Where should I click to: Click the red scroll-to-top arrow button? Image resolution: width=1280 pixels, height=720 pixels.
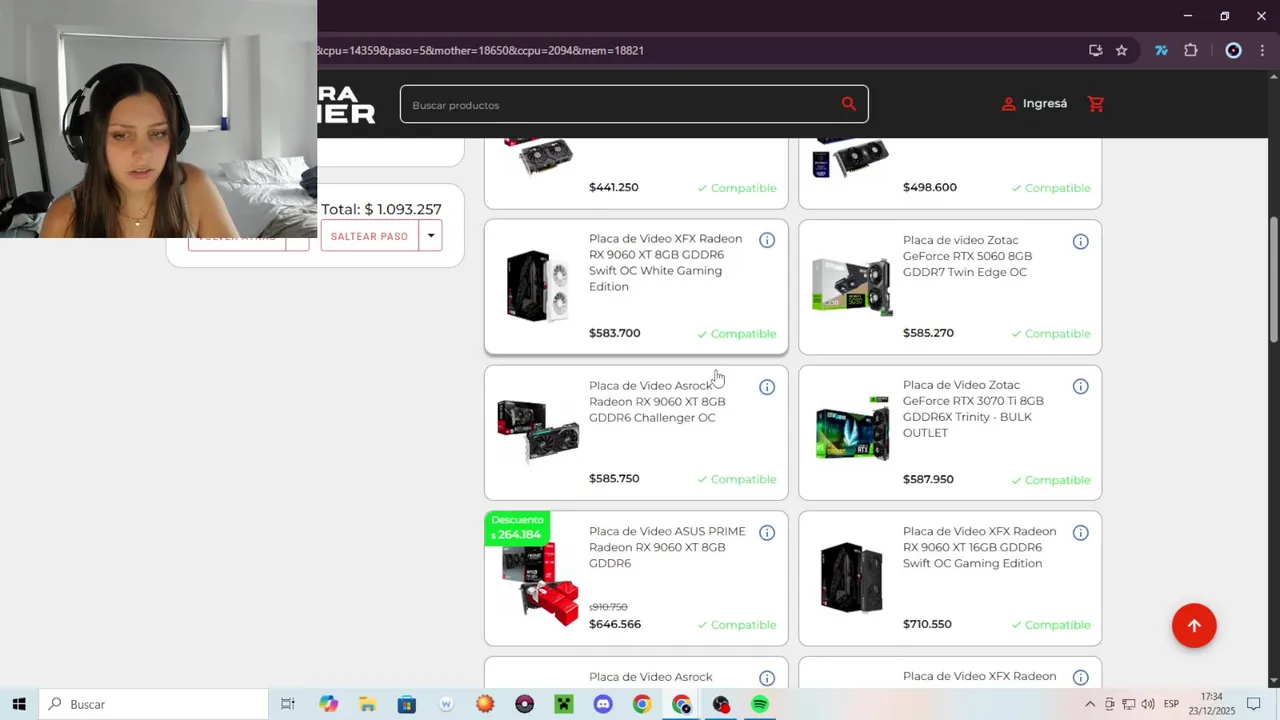(1194, 626)
